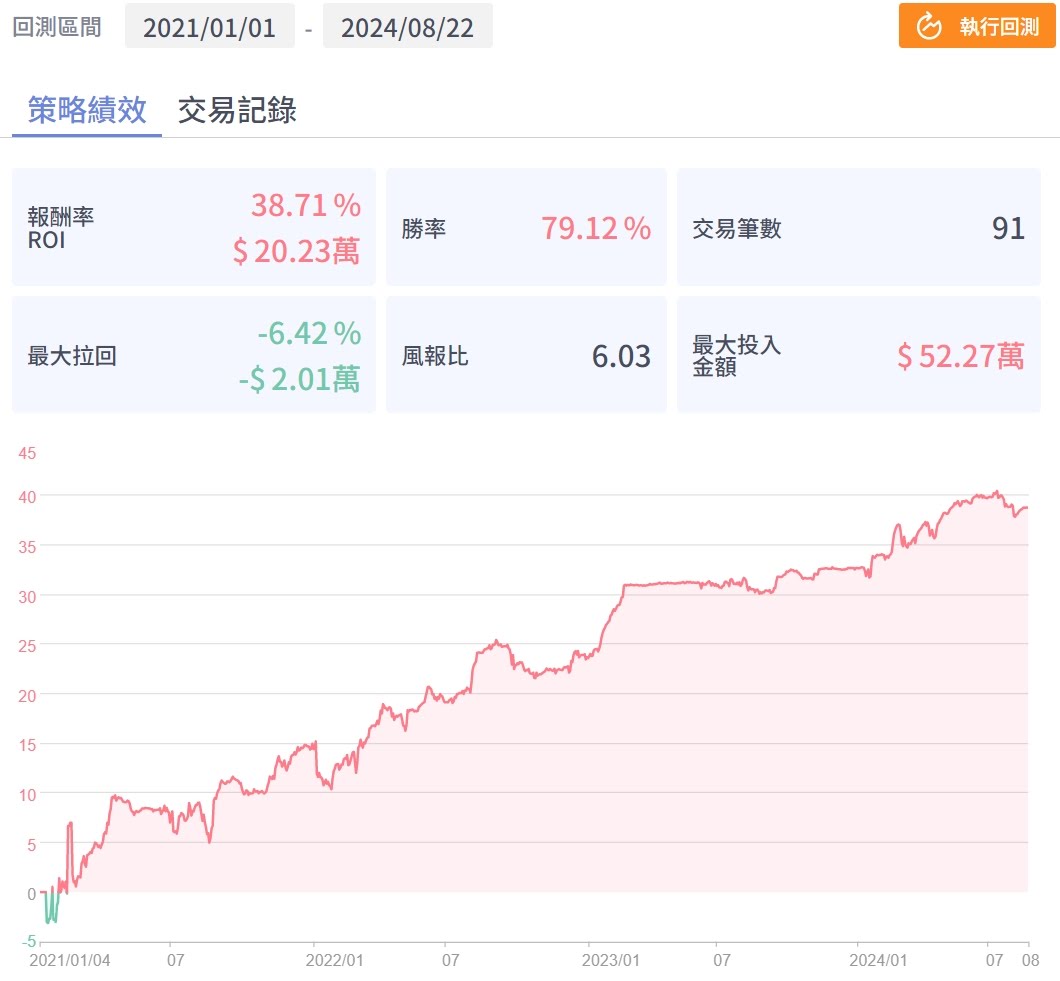This screenshot has width=1060, height=981.
Task: Click the start date field 2021/01/01
Action: tap(209, 26)
